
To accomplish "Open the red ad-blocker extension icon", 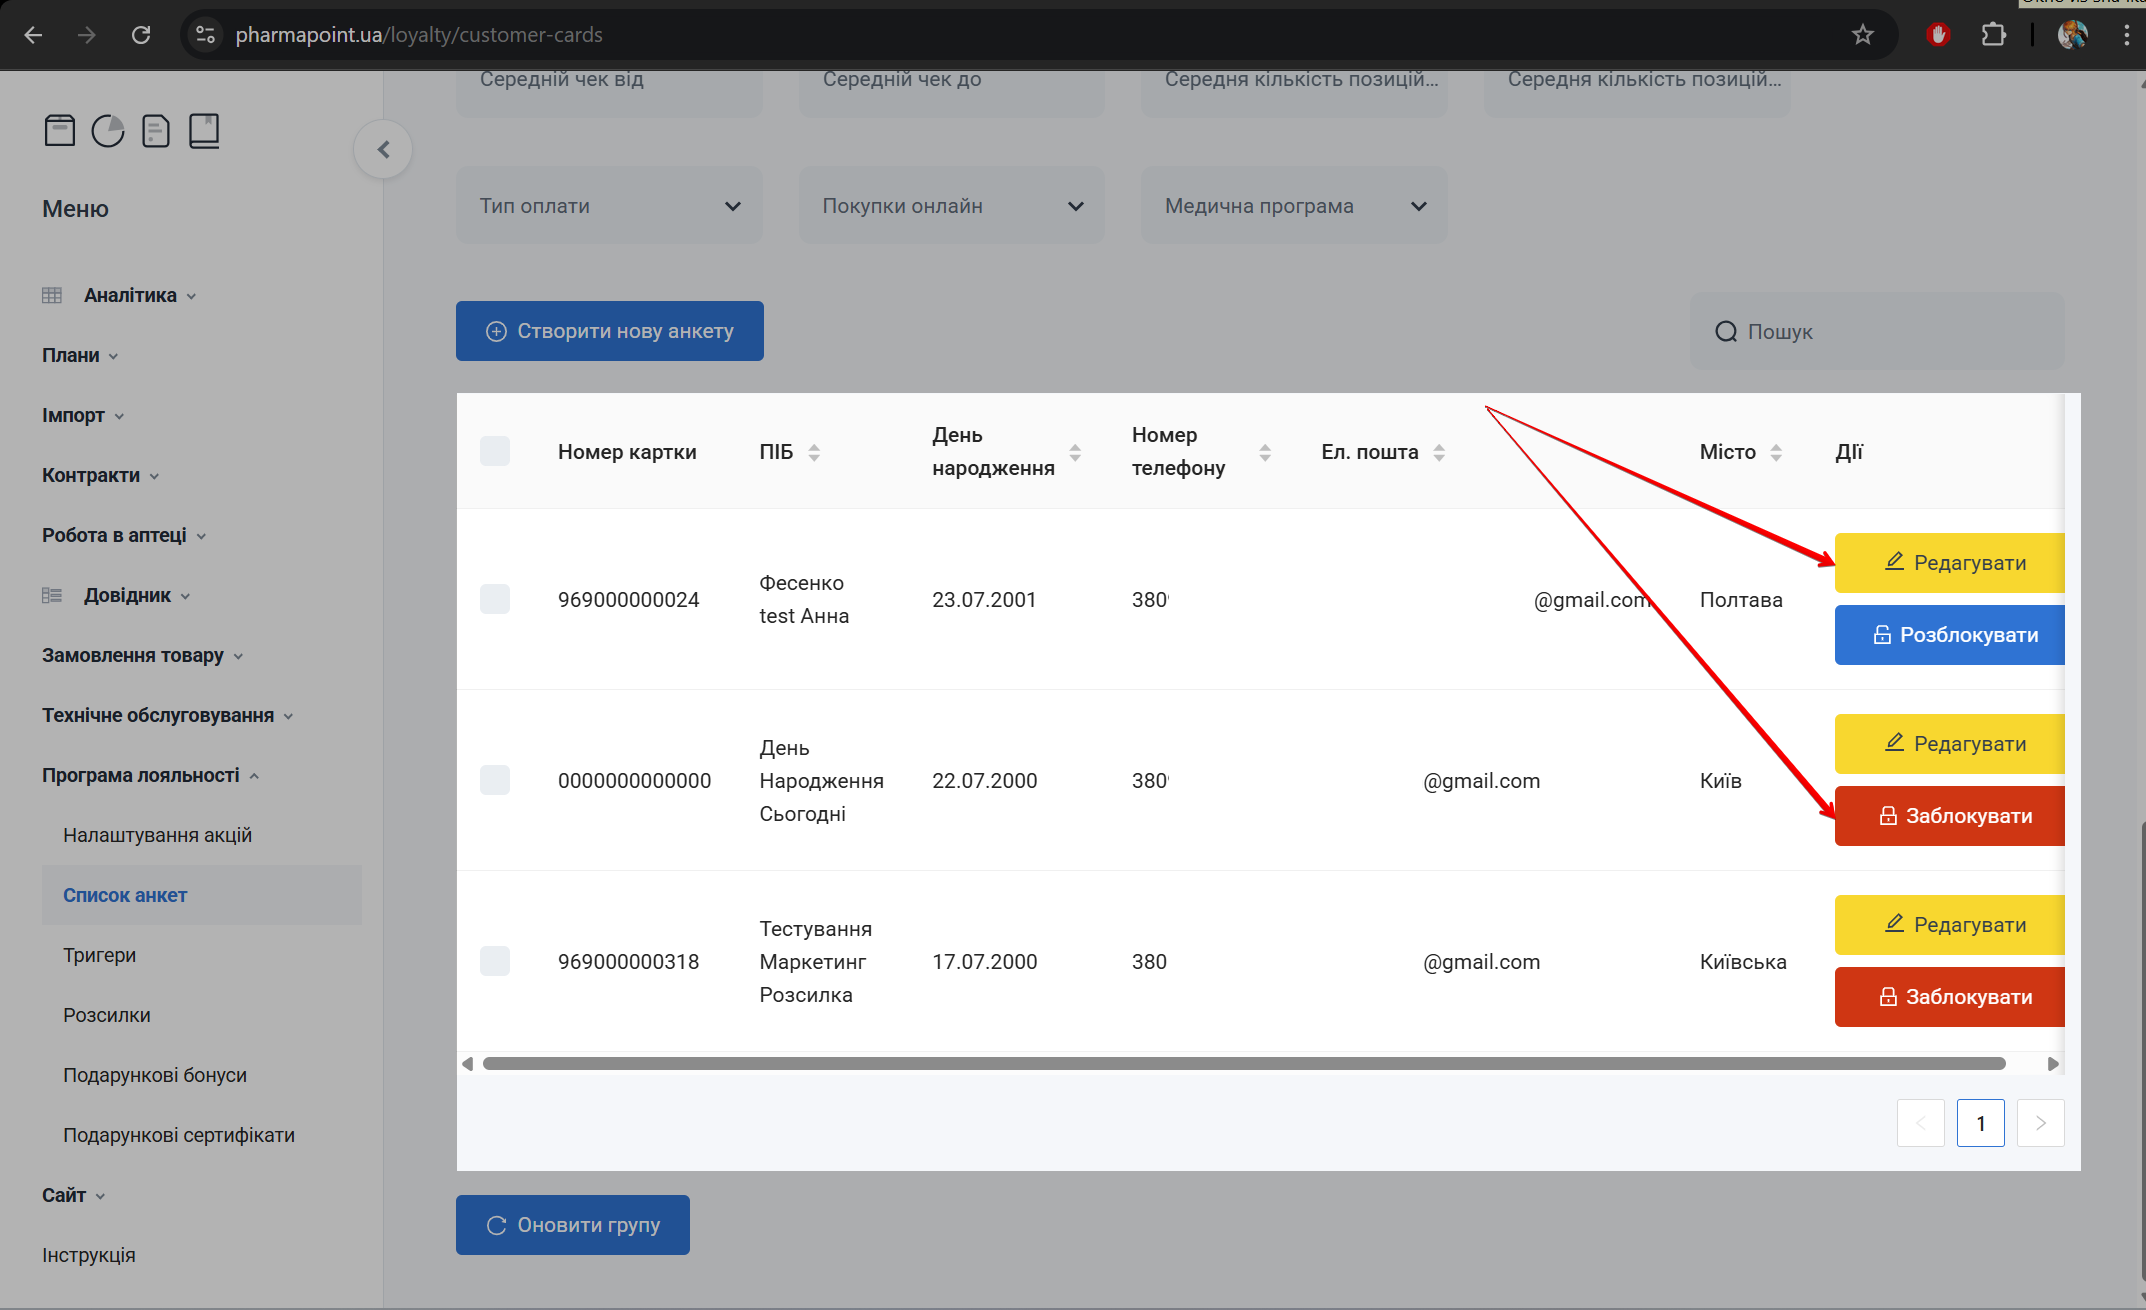I will (1938, 35).
